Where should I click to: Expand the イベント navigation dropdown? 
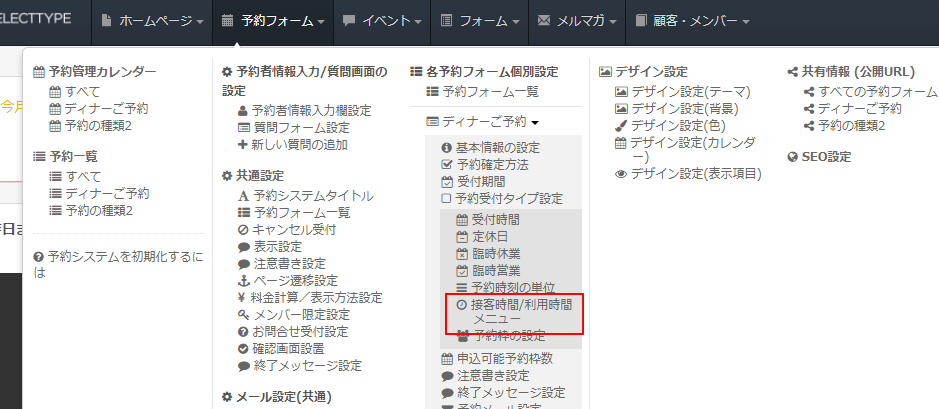tap(381, 20)
